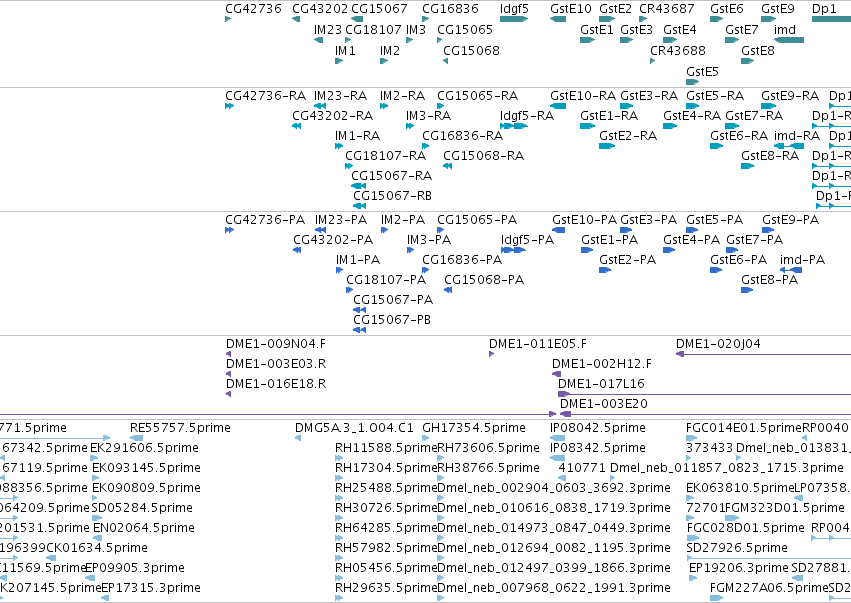Image resolution: width=851 pixels, height=603 pixels.
Task: Click the IP08342.5prime EST label
Action: point(598,448)
